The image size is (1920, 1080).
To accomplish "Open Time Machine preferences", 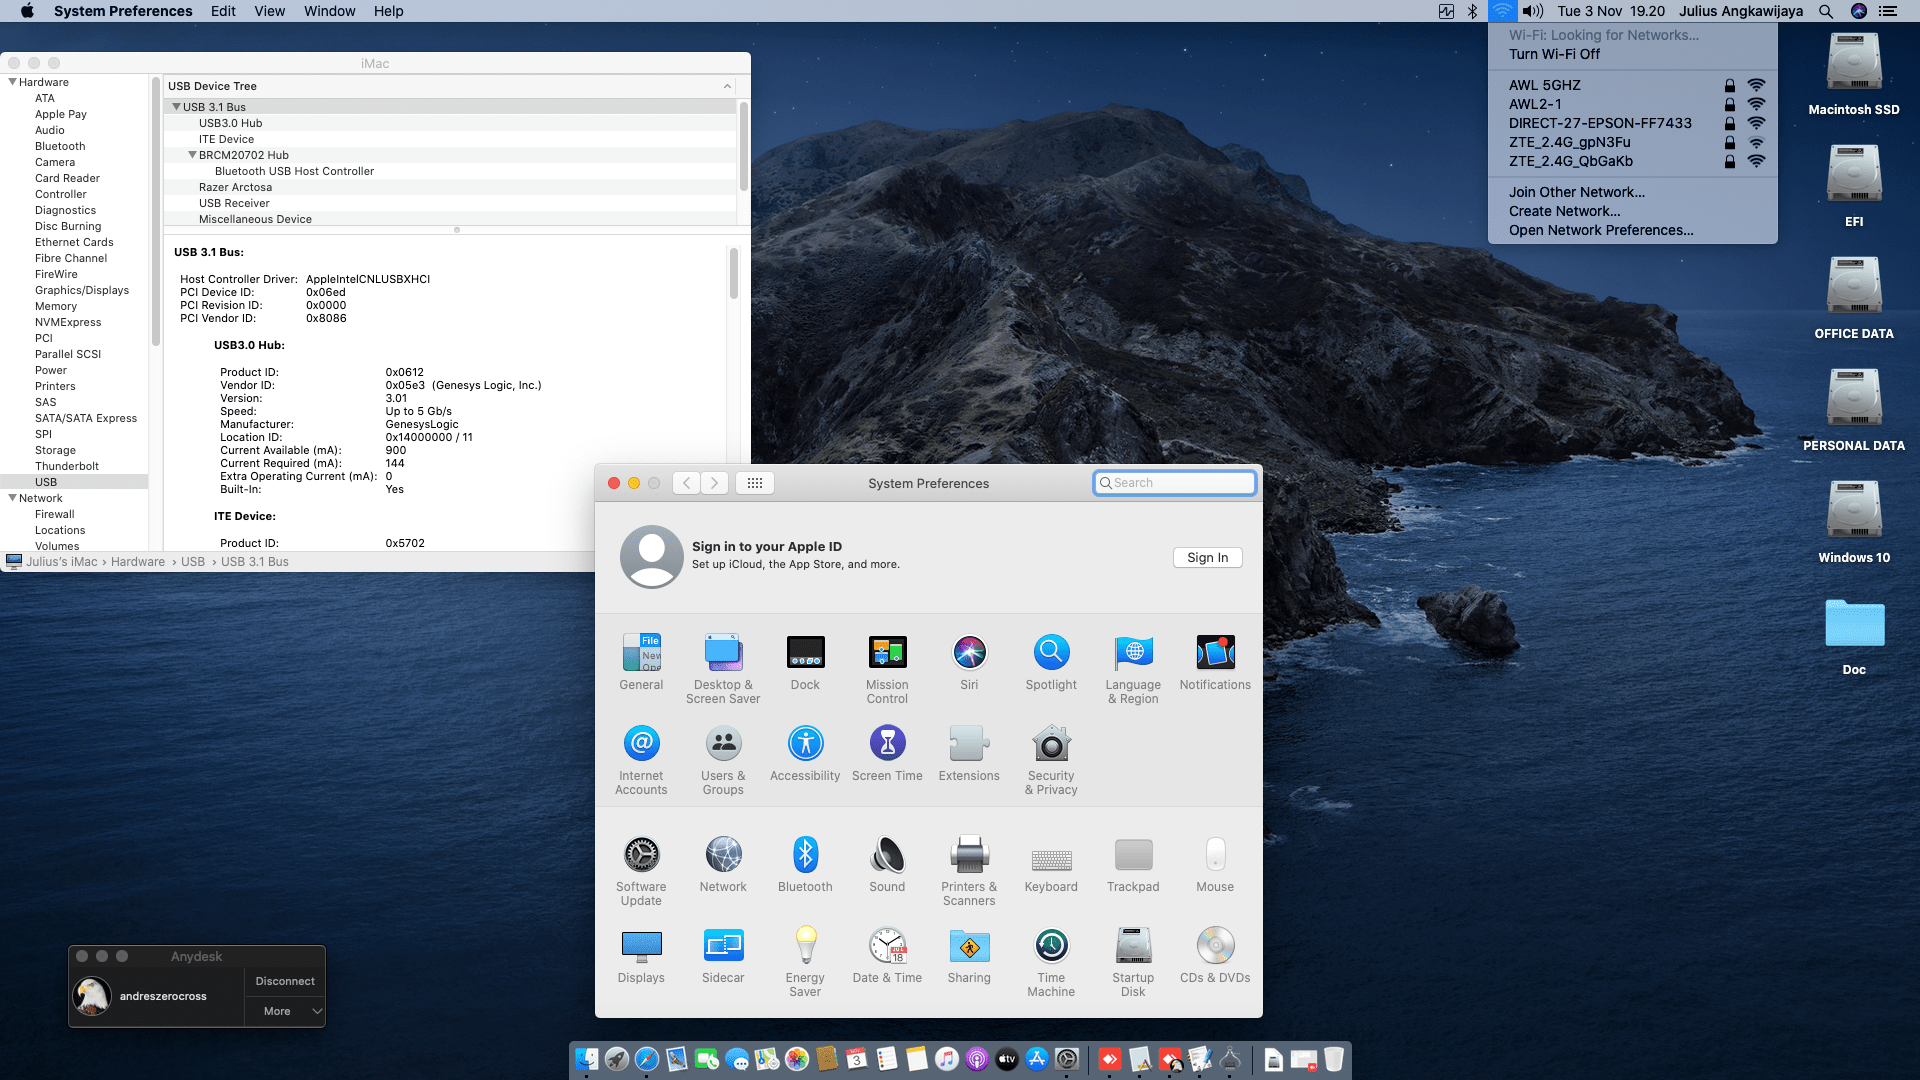I will (1051, 962).
